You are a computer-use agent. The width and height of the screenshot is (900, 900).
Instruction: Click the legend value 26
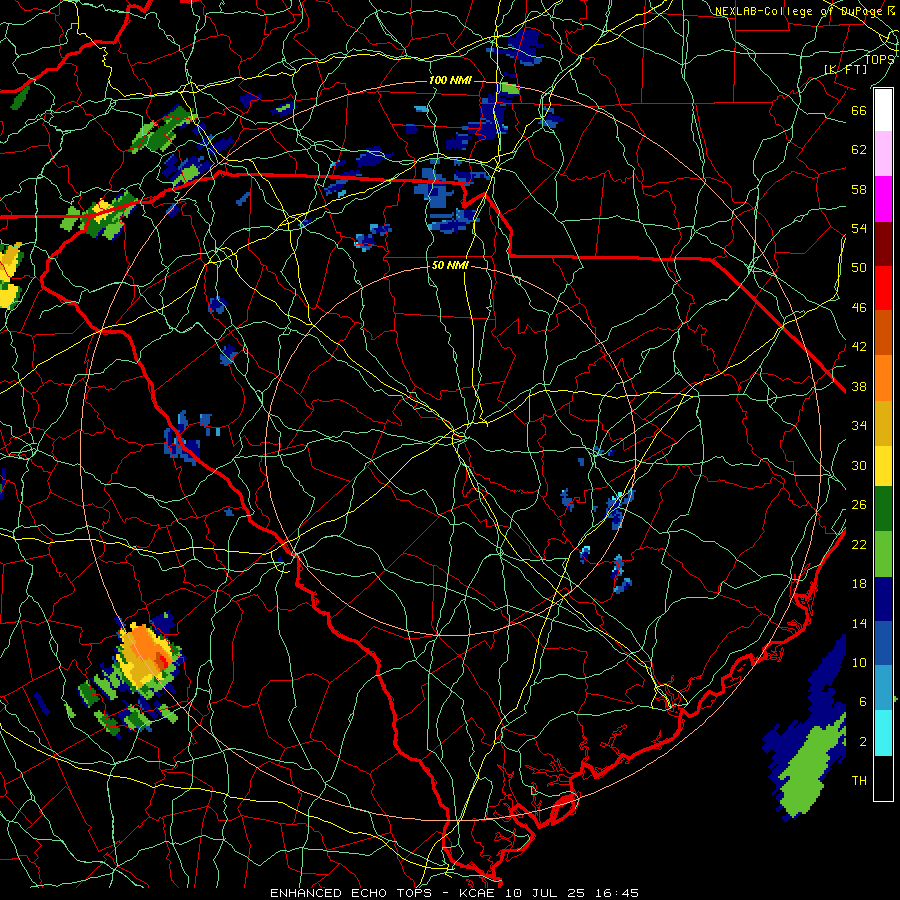click(x=859, y=505)
